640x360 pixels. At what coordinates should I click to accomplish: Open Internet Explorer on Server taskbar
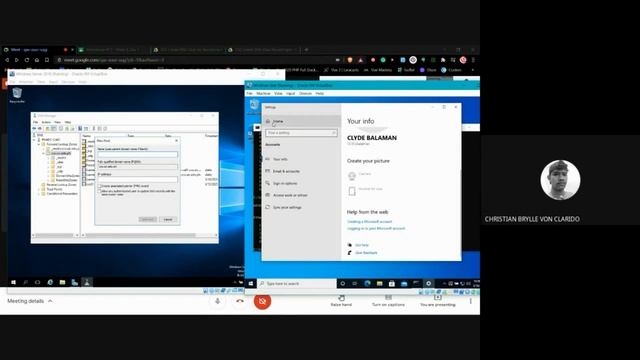pos(50,282)
